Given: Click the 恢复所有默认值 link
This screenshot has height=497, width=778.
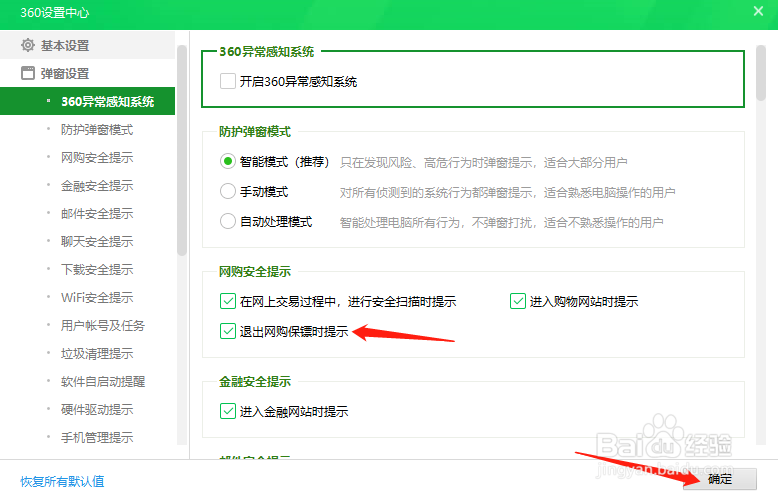Looking at the screenshot, I should point(63,481).
